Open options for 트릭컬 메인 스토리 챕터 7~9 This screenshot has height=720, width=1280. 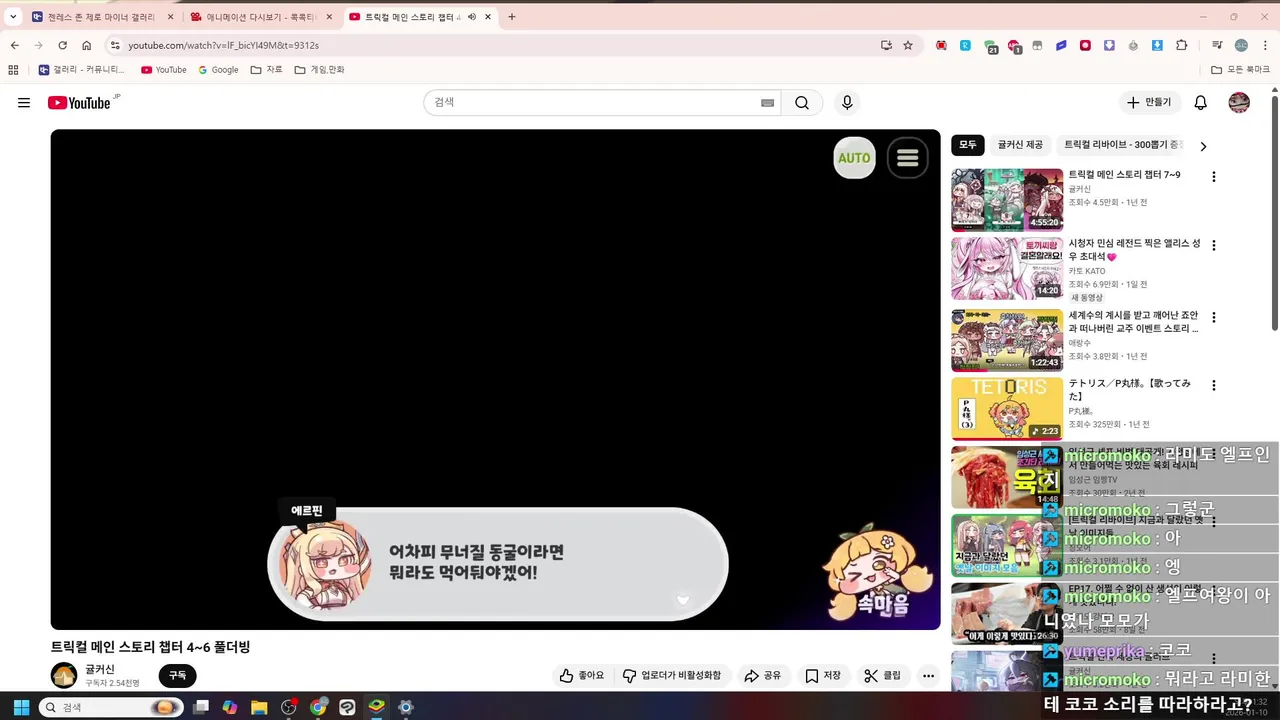coord(1214,177)
